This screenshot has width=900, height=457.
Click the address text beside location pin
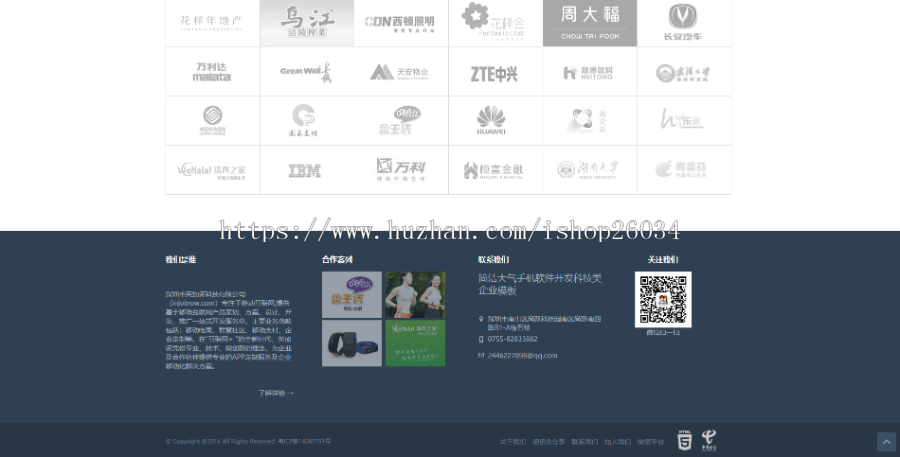[x=544, y=323]
